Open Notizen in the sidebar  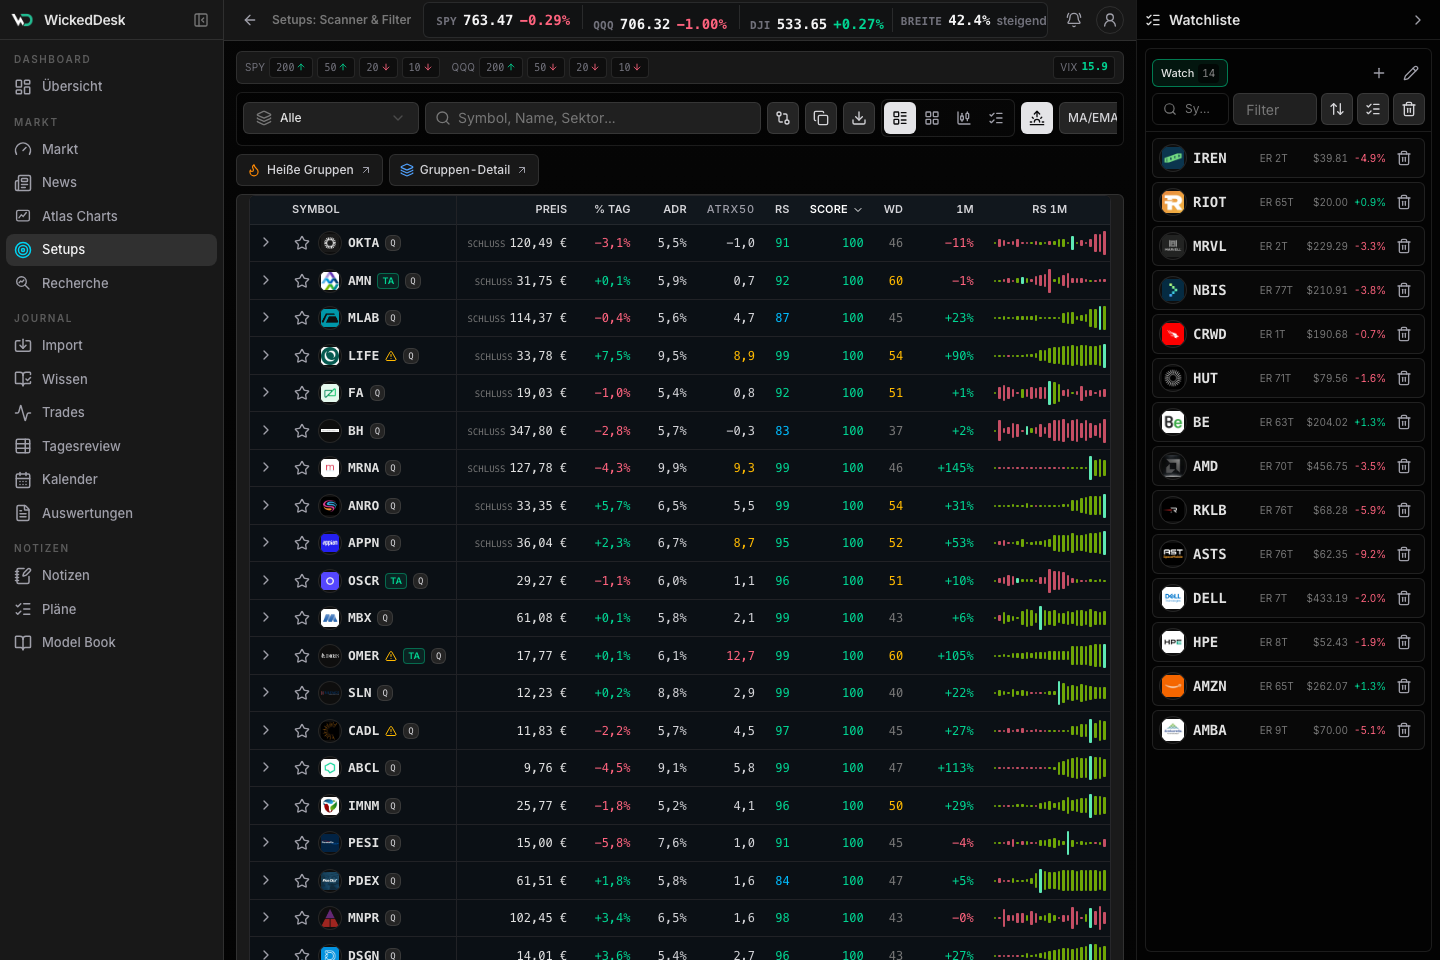111,575
